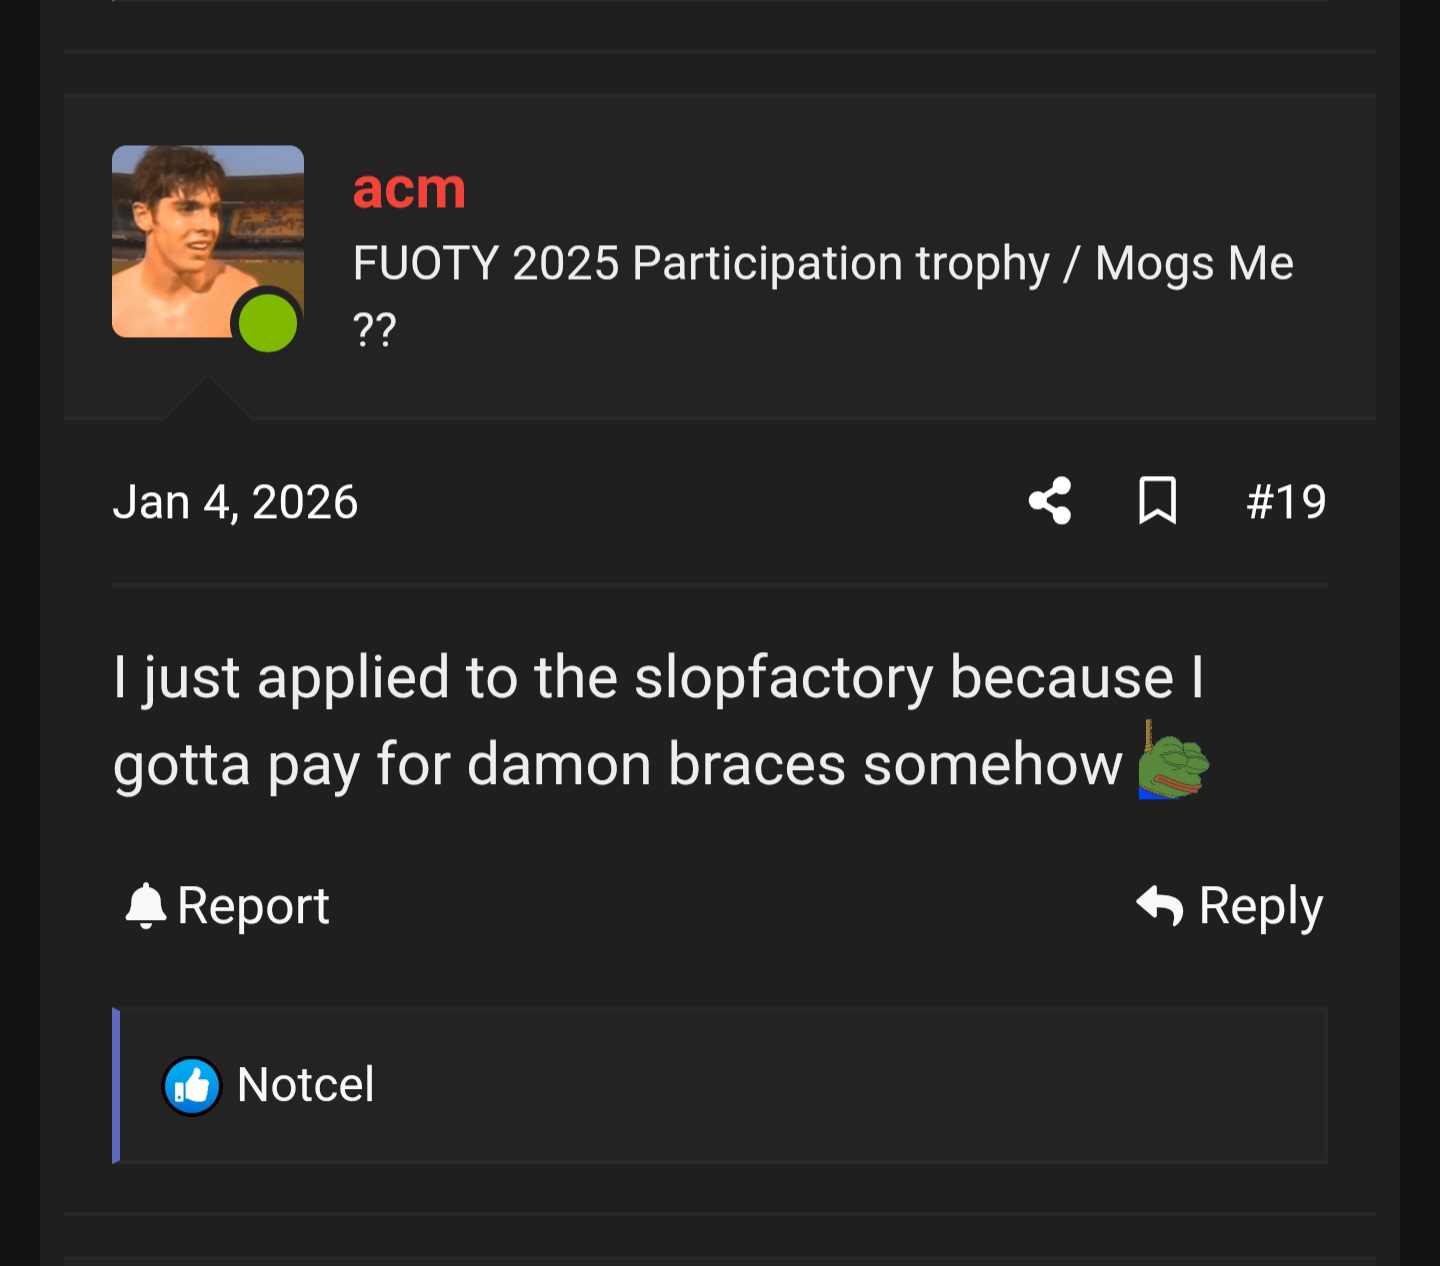Click the FUOTY 2025 Participation trophy title
The width and height of the screenshot is (1440, 1266).
coord(700,264)
